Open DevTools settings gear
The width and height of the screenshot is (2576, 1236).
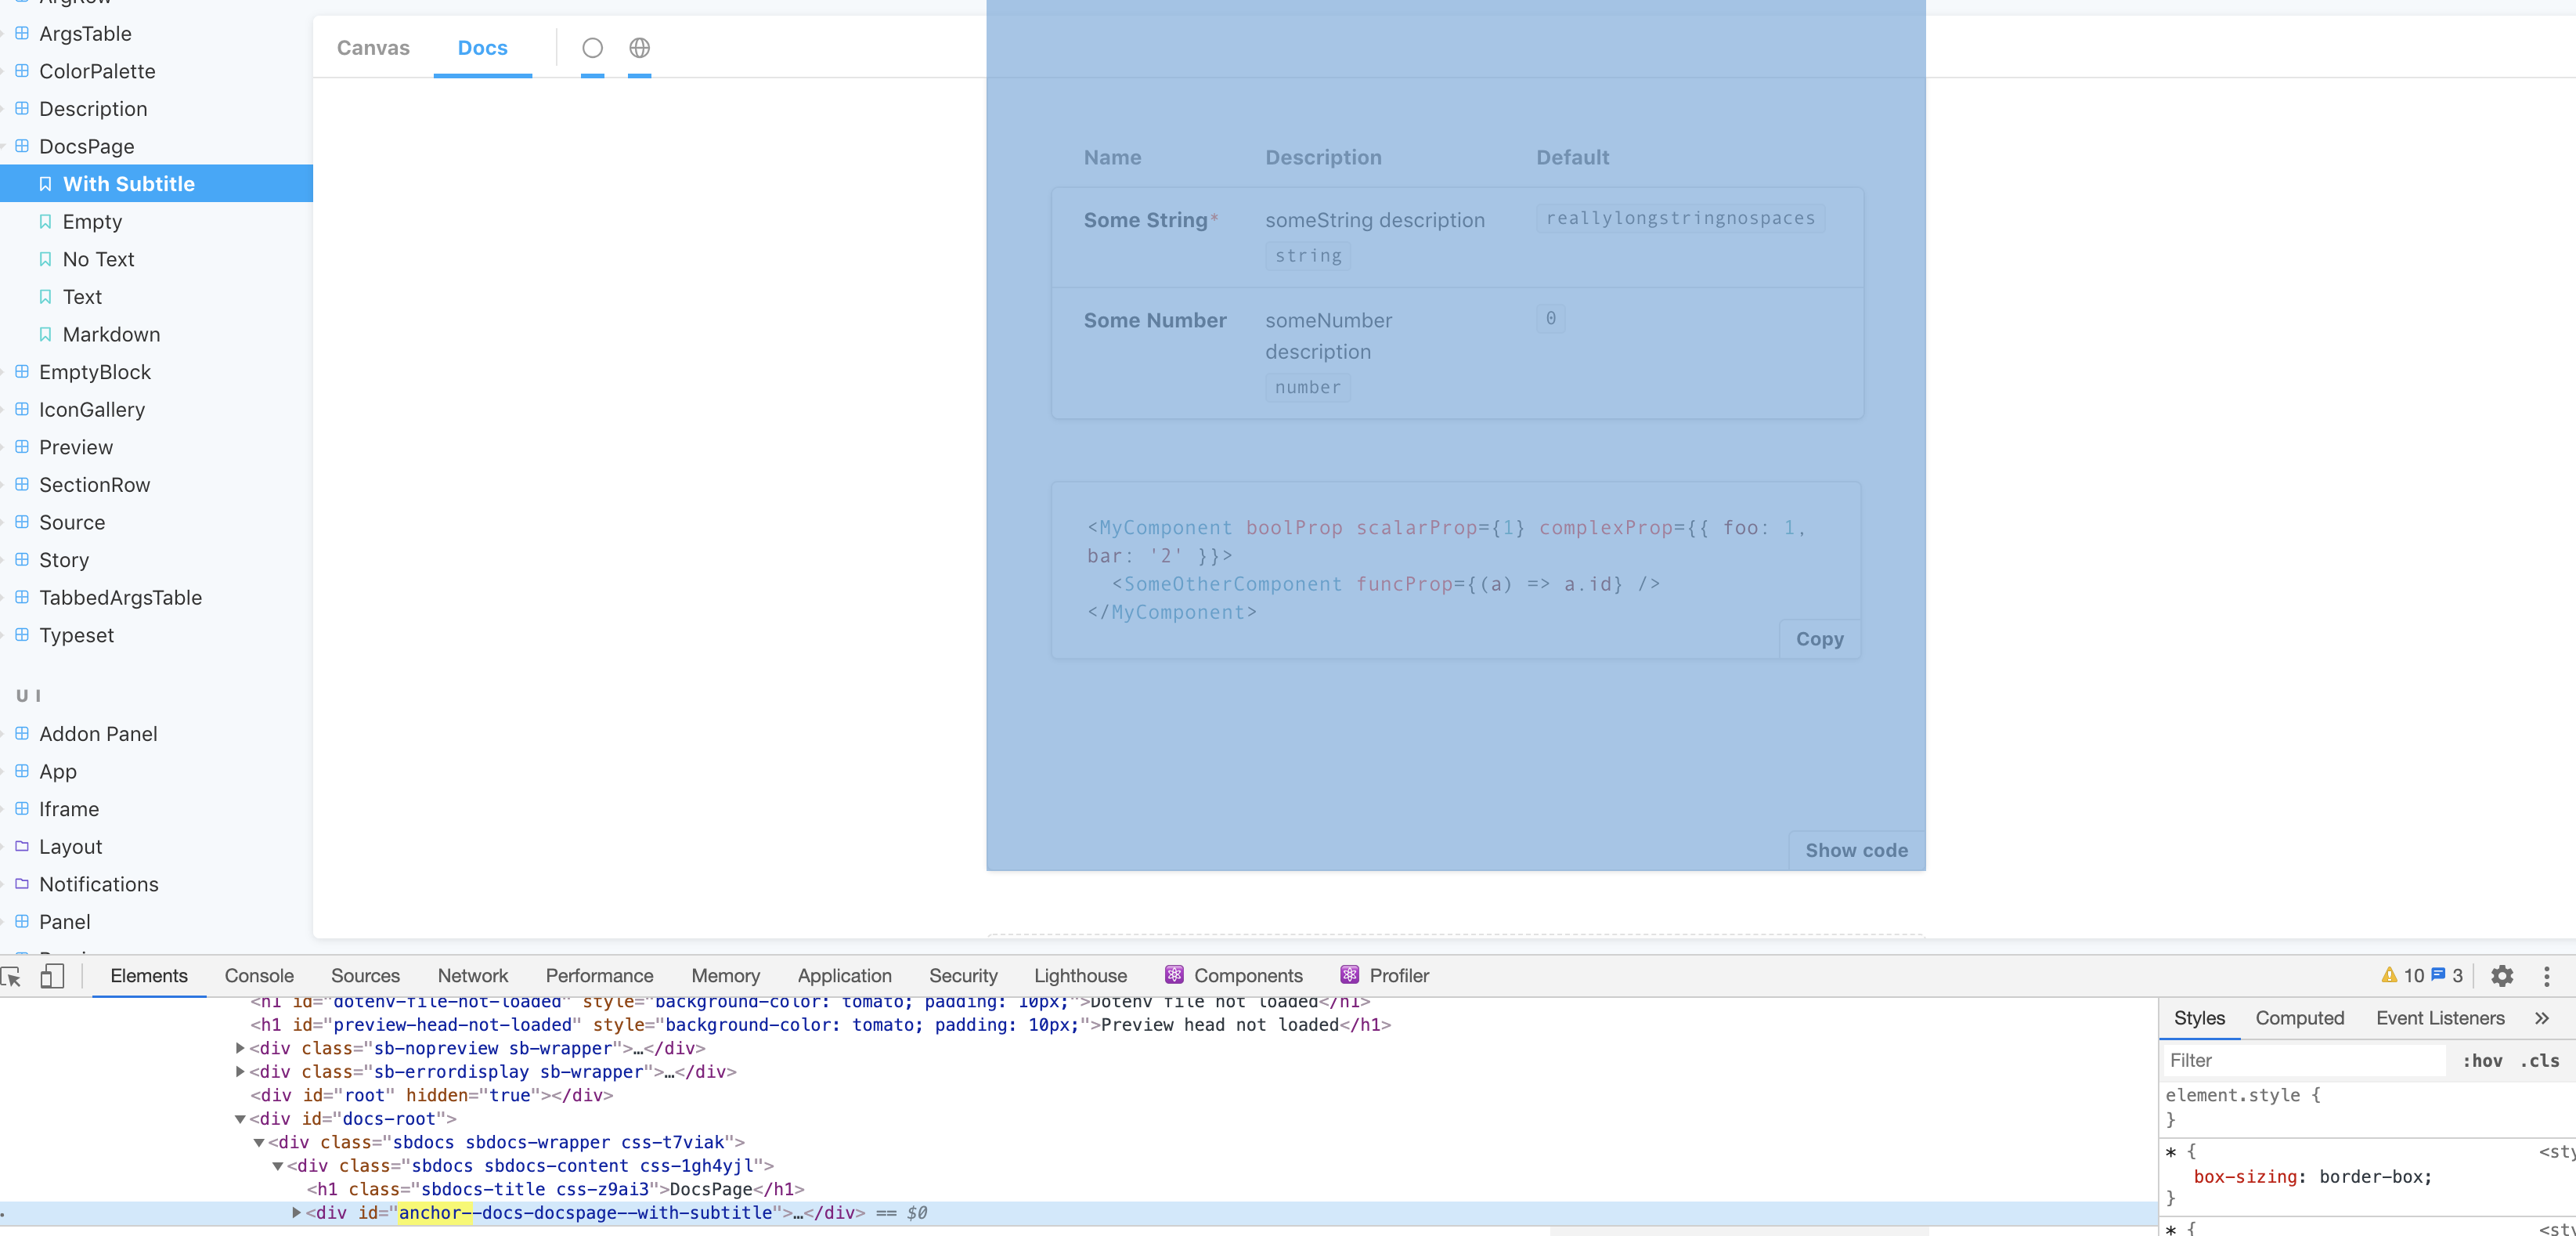coord(2501,976)
